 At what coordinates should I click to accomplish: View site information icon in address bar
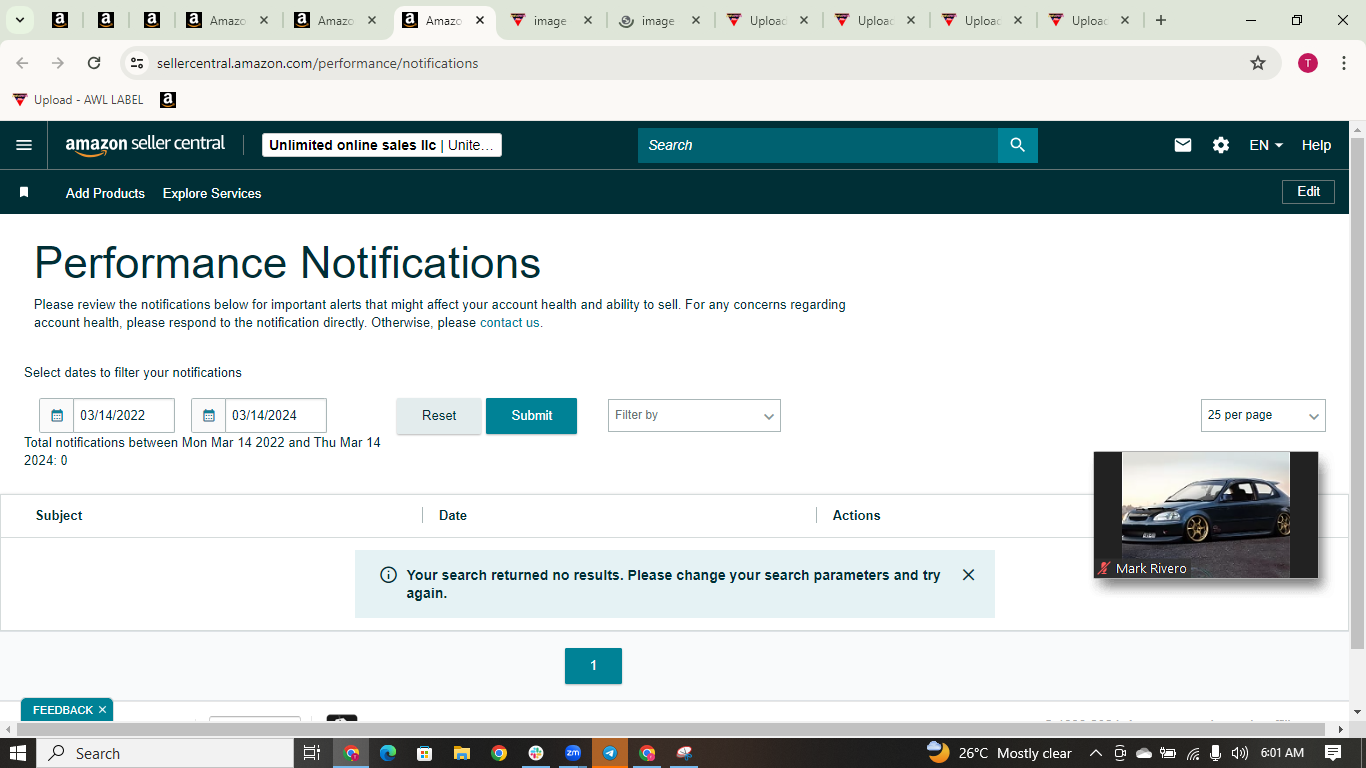(x=137, y=63)
